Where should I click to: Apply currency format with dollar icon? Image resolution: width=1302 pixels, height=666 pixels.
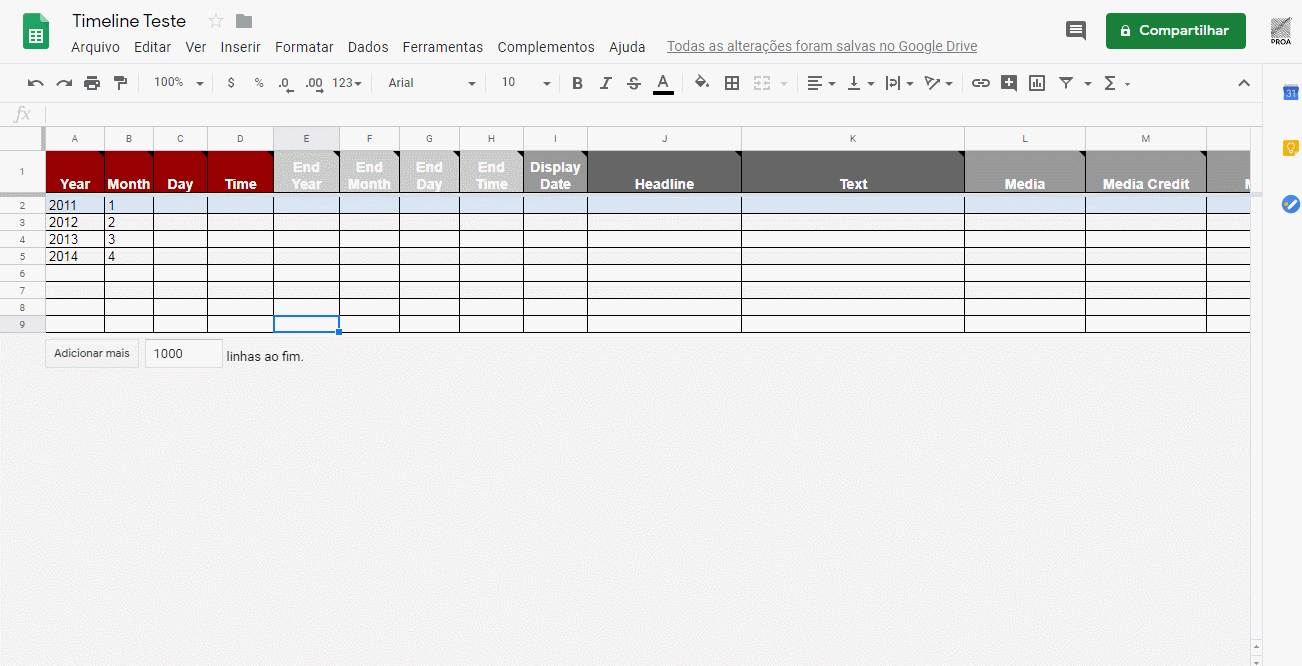[x=231, y=83]
